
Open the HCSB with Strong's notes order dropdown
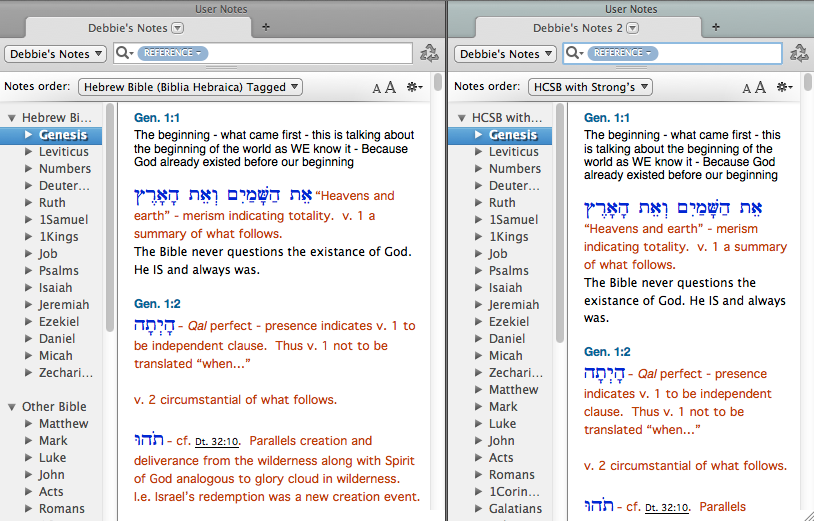click(589, 87)
